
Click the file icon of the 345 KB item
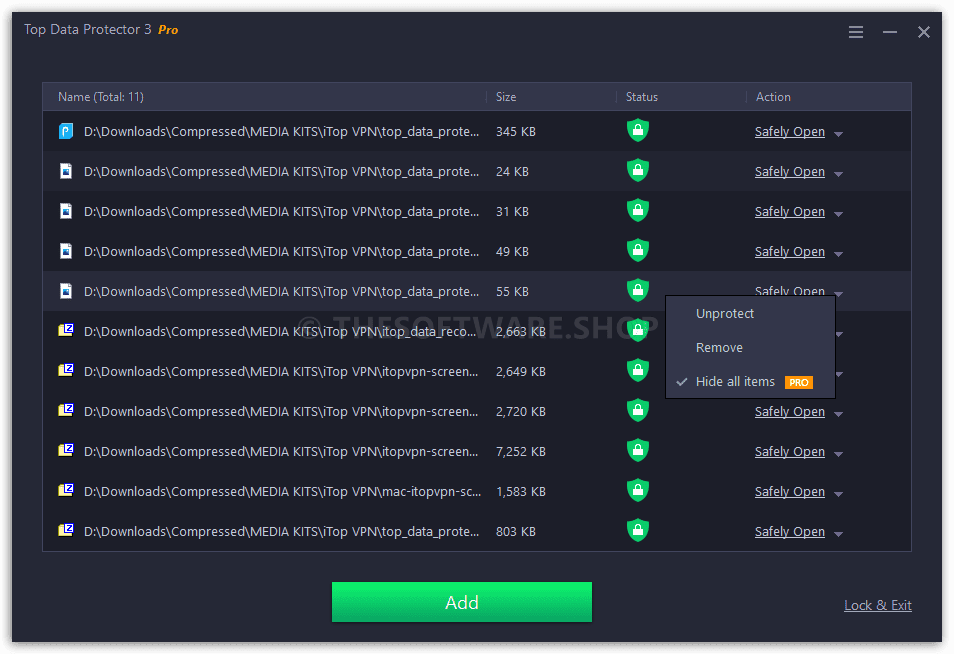tap(66, 131)
